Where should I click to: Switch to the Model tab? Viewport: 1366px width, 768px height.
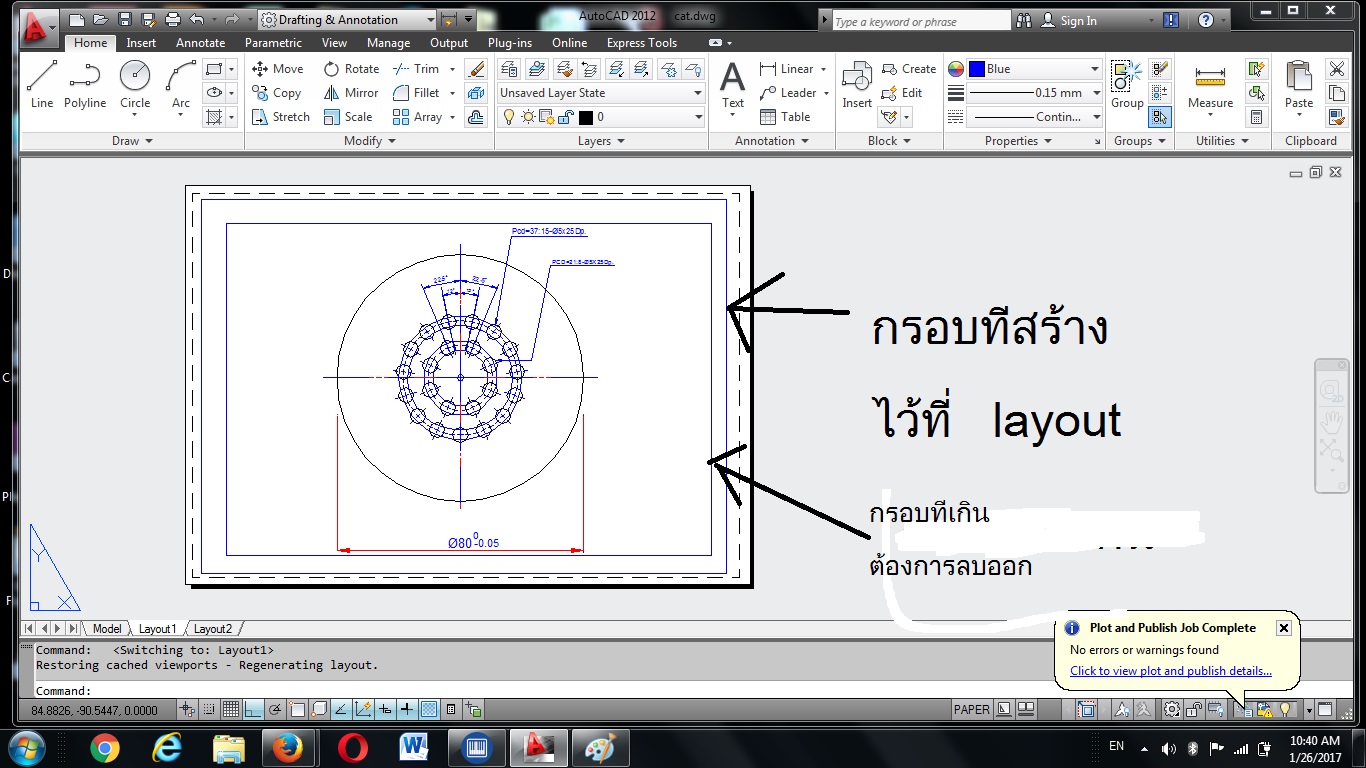(107, 629)
